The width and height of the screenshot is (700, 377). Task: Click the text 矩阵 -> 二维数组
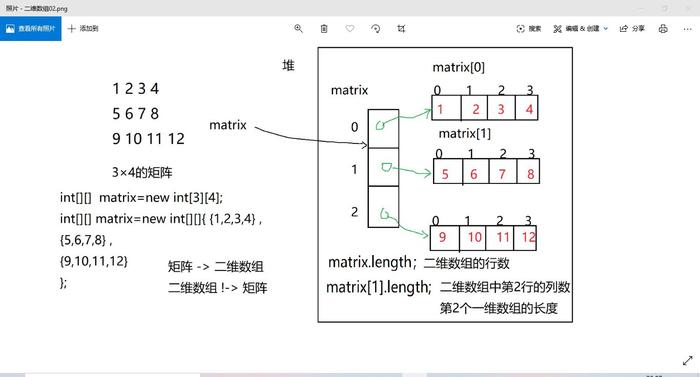pyautogui.click(x=216, y=267)
